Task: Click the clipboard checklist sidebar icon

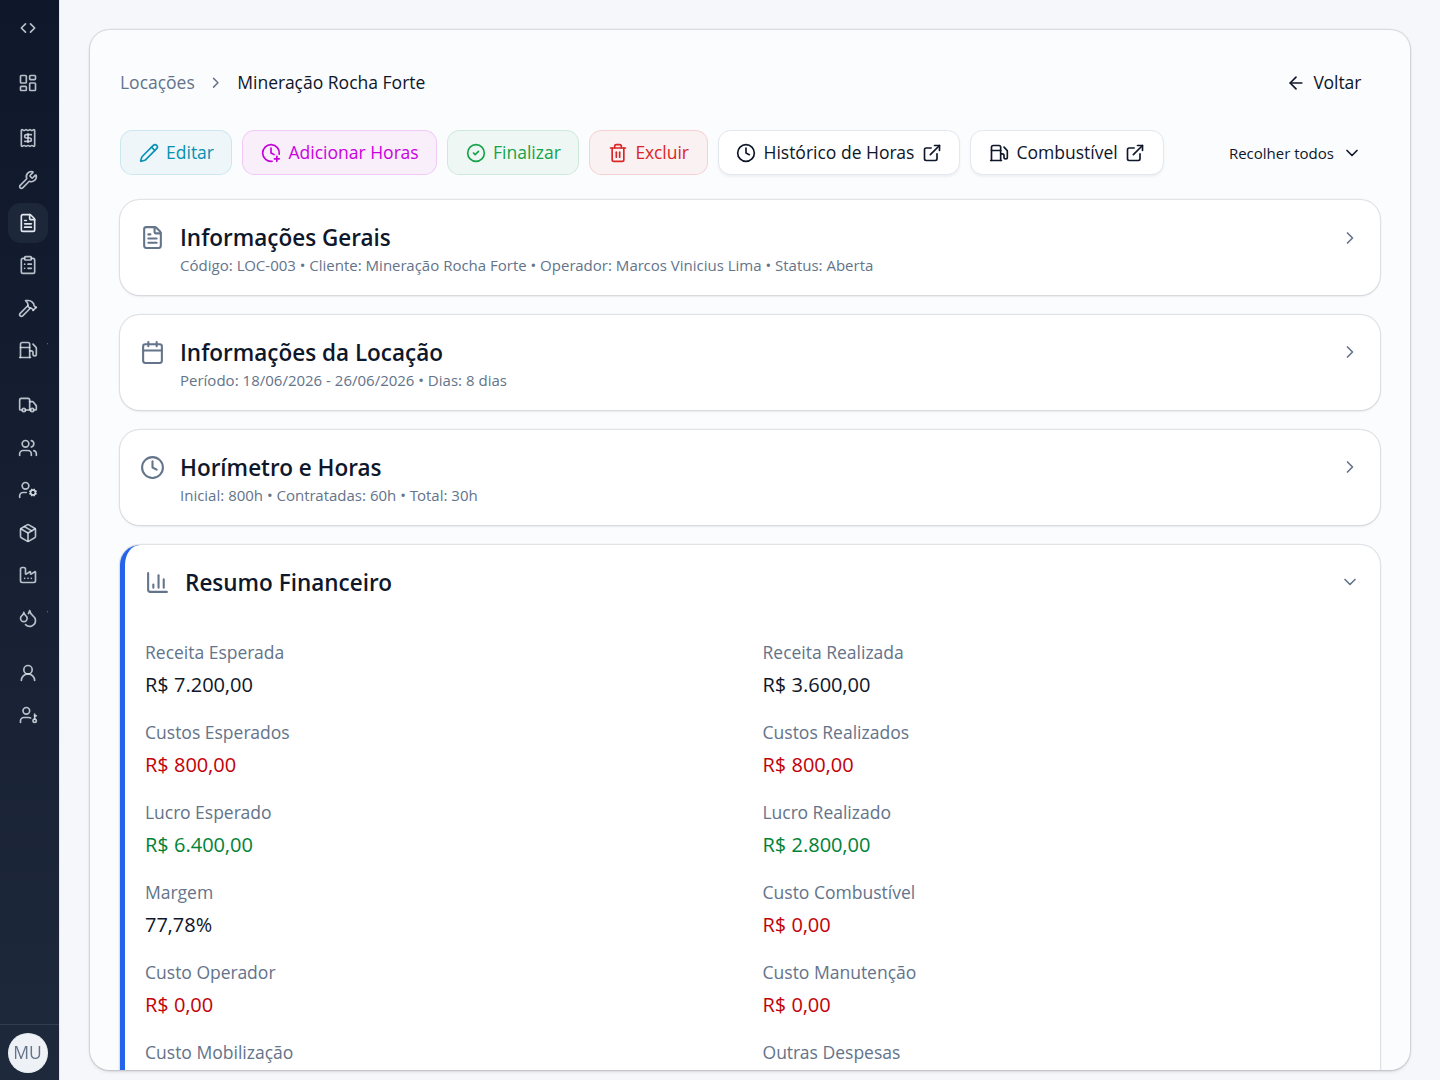Action: [28, 265]
